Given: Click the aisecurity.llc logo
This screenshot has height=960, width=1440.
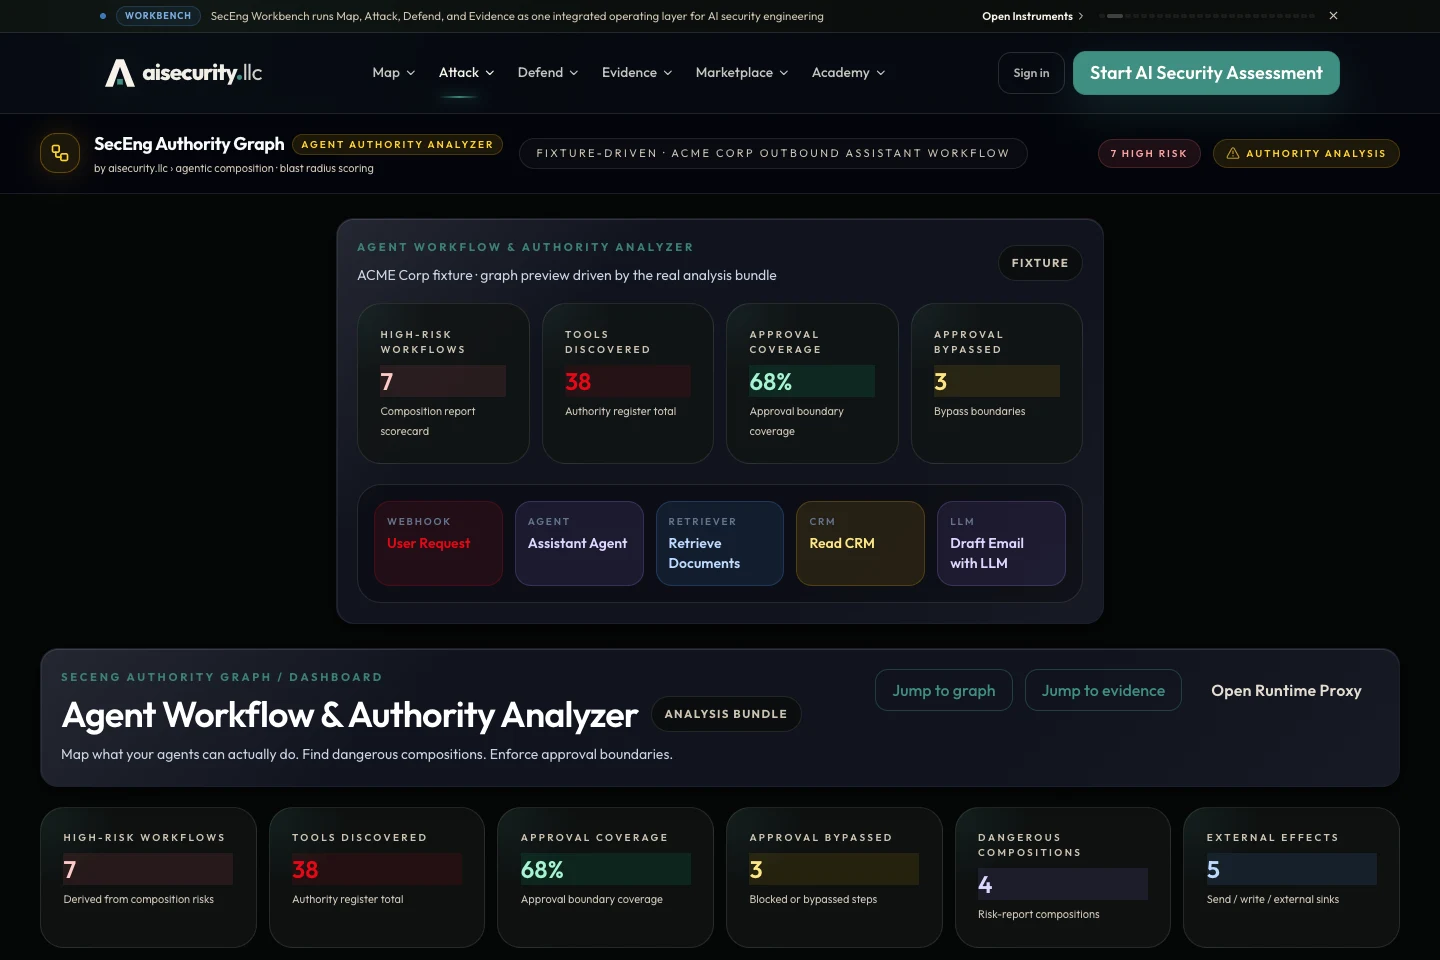Looking at the screenshot, I should [x=184, y=73].
